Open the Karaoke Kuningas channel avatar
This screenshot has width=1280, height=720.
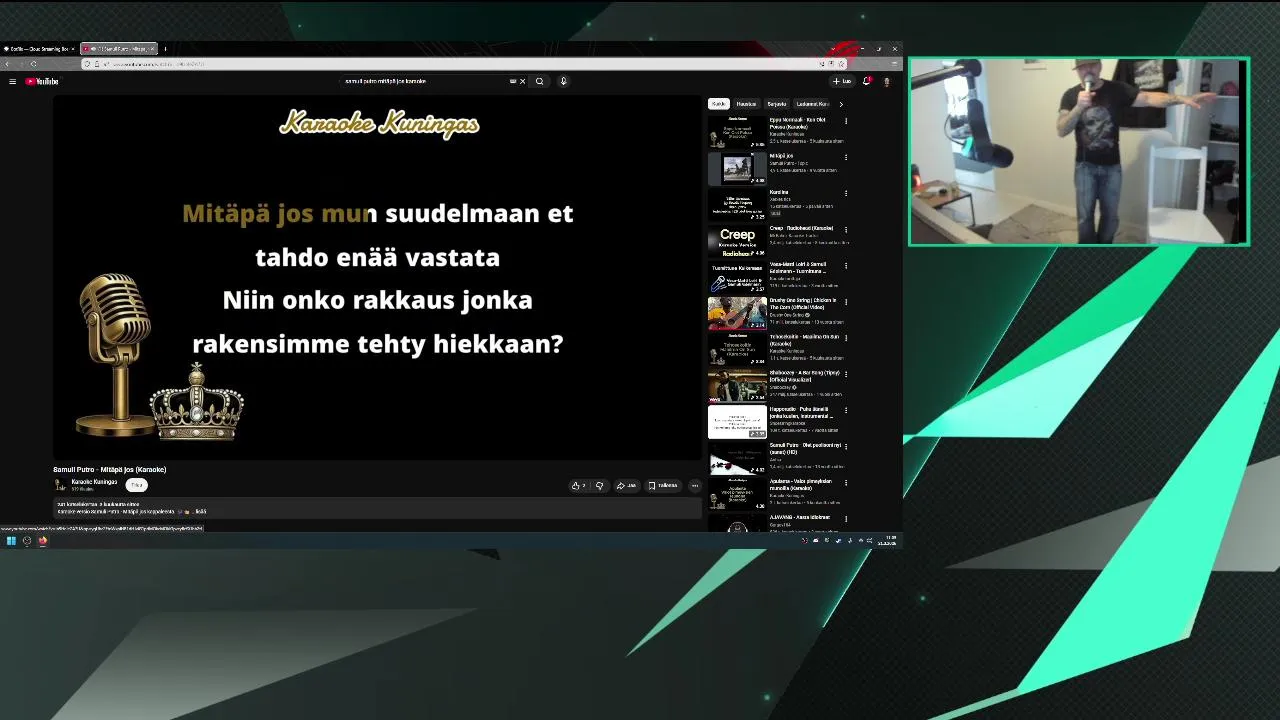60,485
